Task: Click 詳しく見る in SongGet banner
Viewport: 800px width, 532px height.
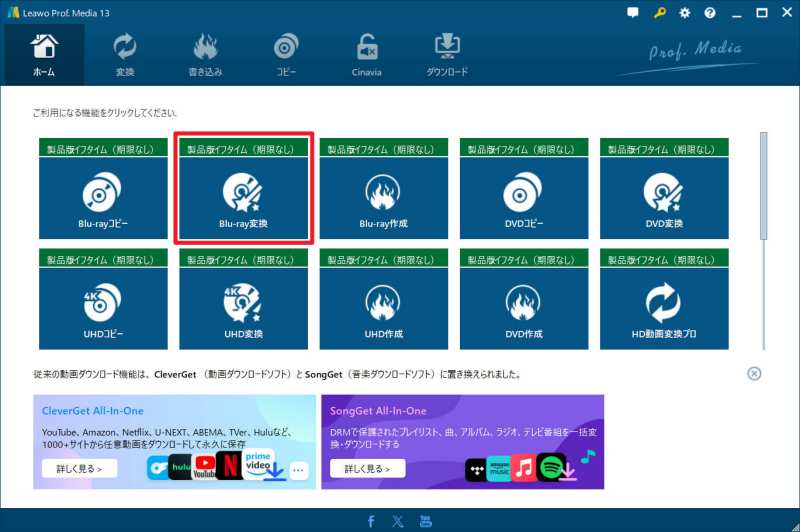Action: tap(368, 468)
